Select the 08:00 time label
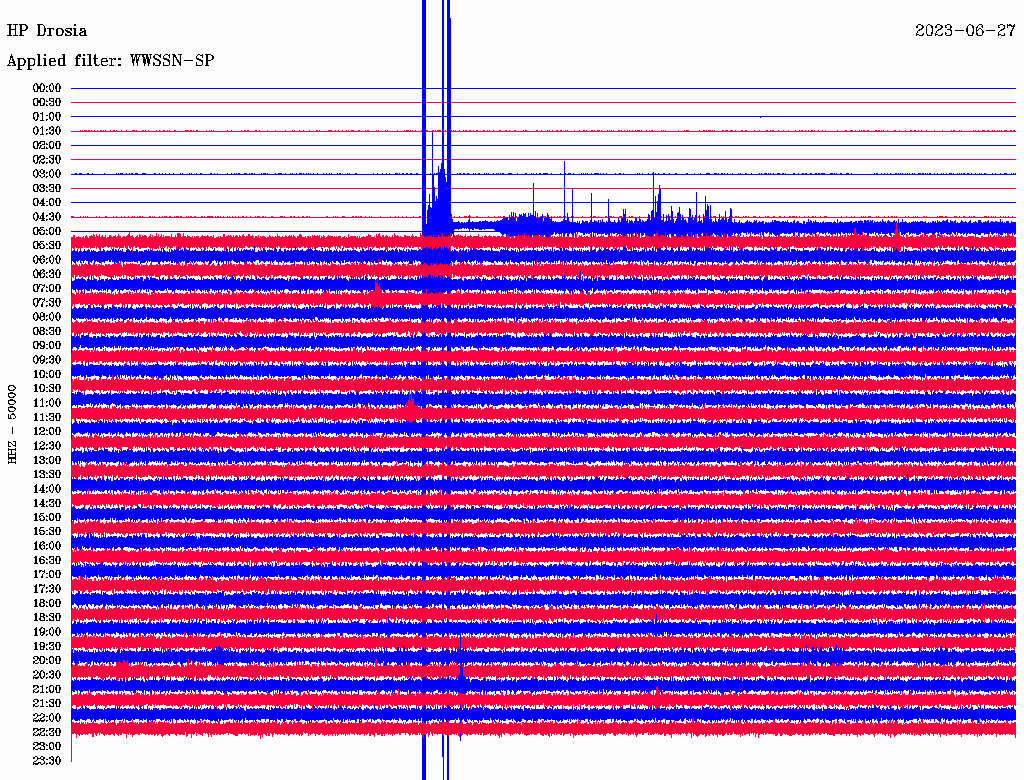 tap(47, 317)
